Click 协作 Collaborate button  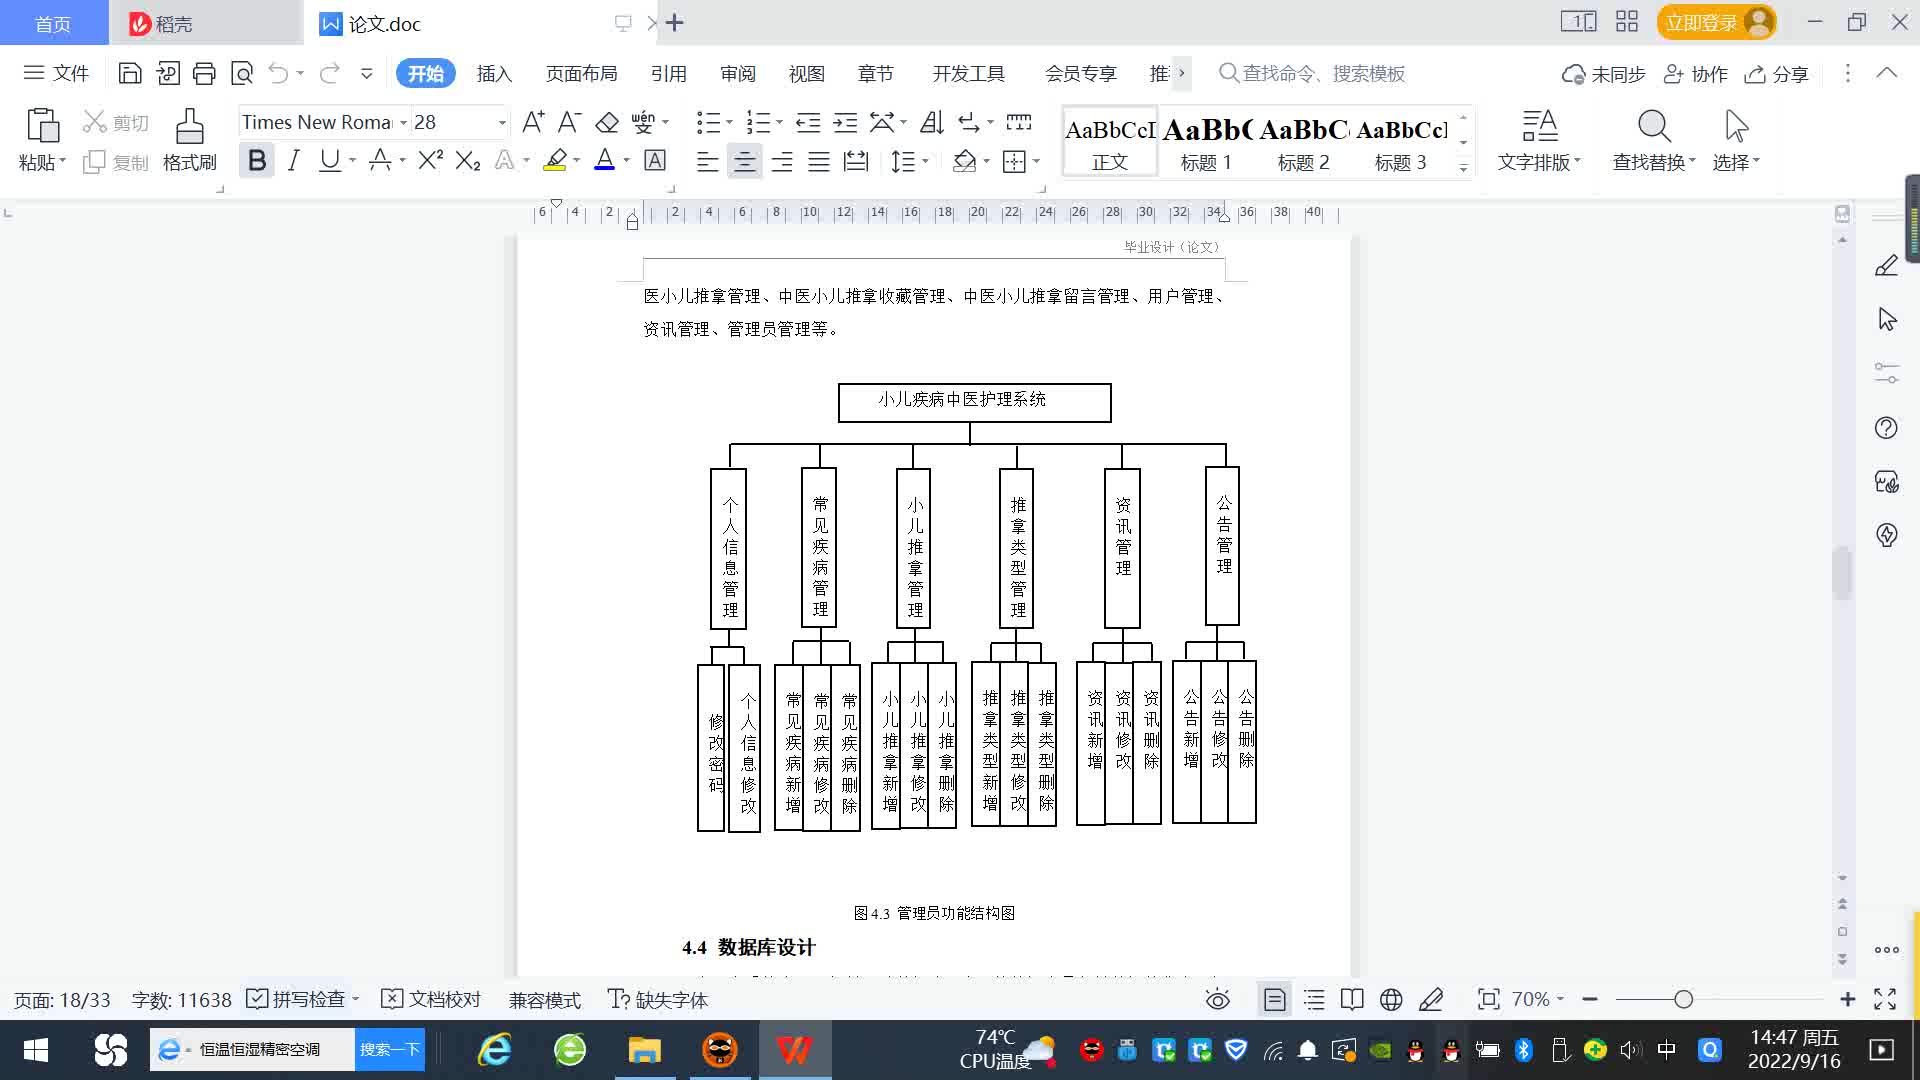point(1695,74)
